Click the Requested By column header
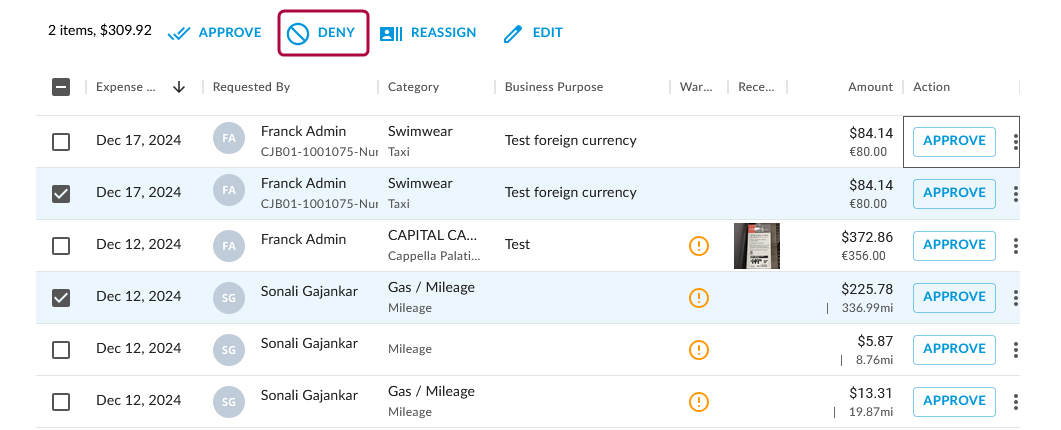This screenshot has width=1061, height=430. tap(251, 87)
